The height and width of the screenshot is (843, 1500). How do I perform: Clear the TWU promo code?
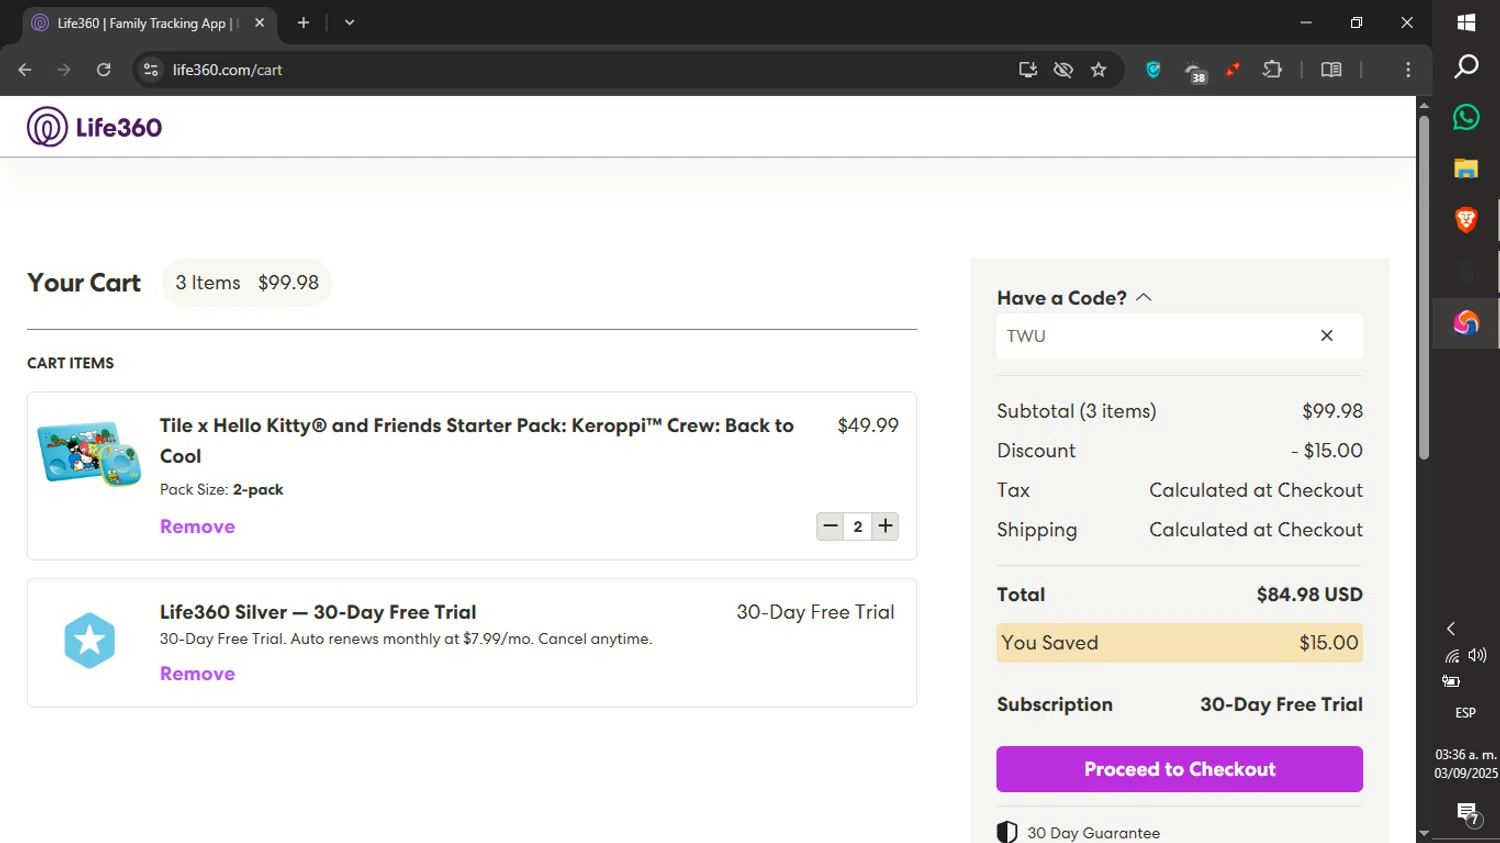[1327, 336]
